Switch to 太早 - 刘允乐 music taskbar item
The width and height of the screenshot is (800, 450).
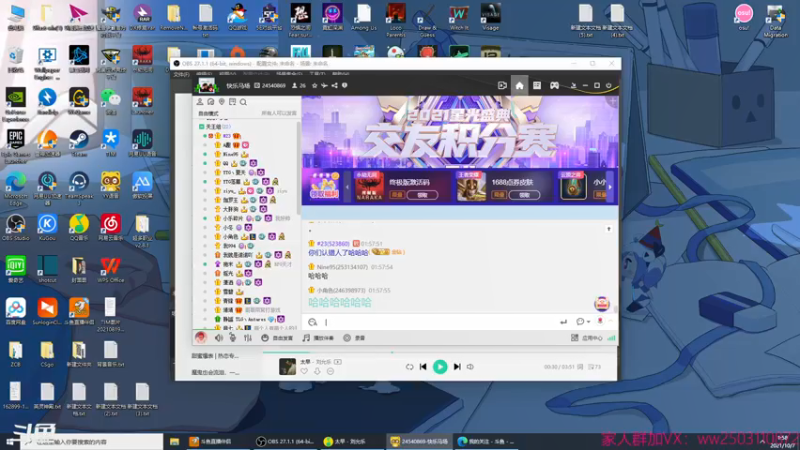(351, 441)
